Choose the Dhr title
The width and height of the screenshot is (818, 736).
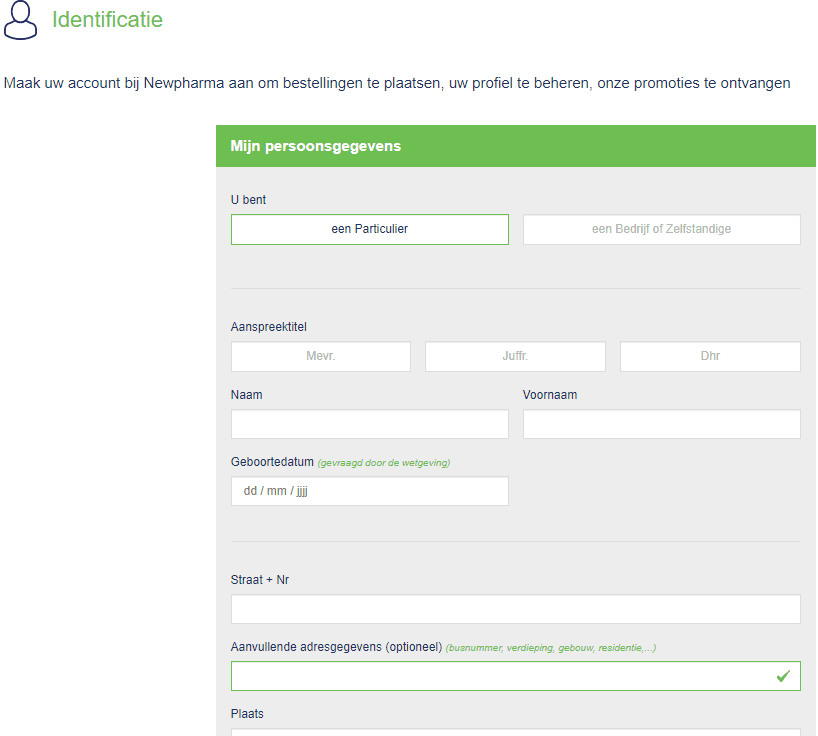(710, 356)
